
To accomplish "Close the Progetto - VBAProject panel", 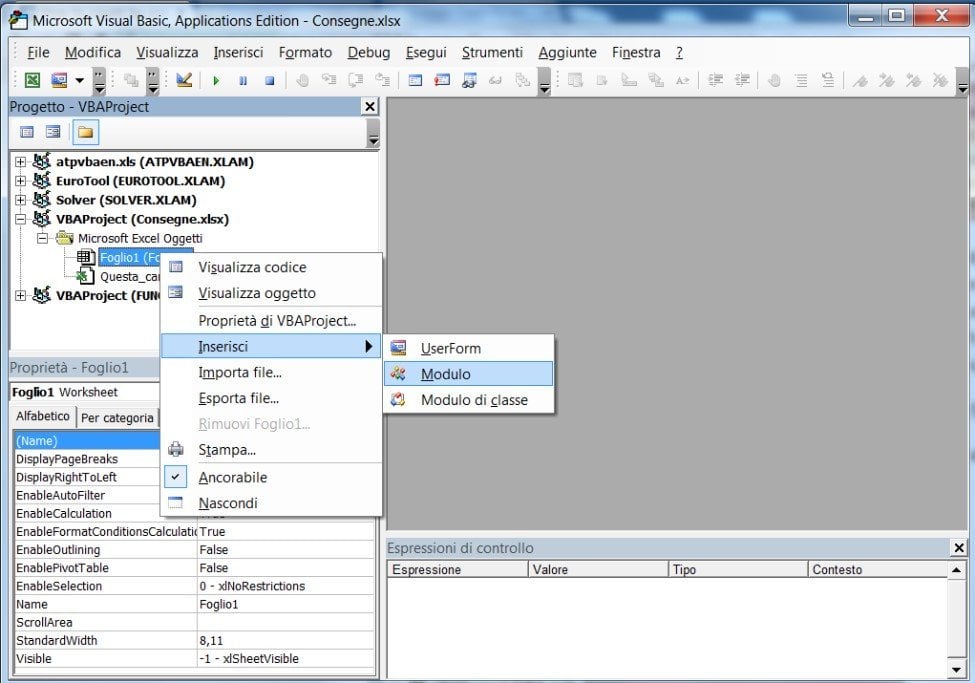I will tap(370, 106).
